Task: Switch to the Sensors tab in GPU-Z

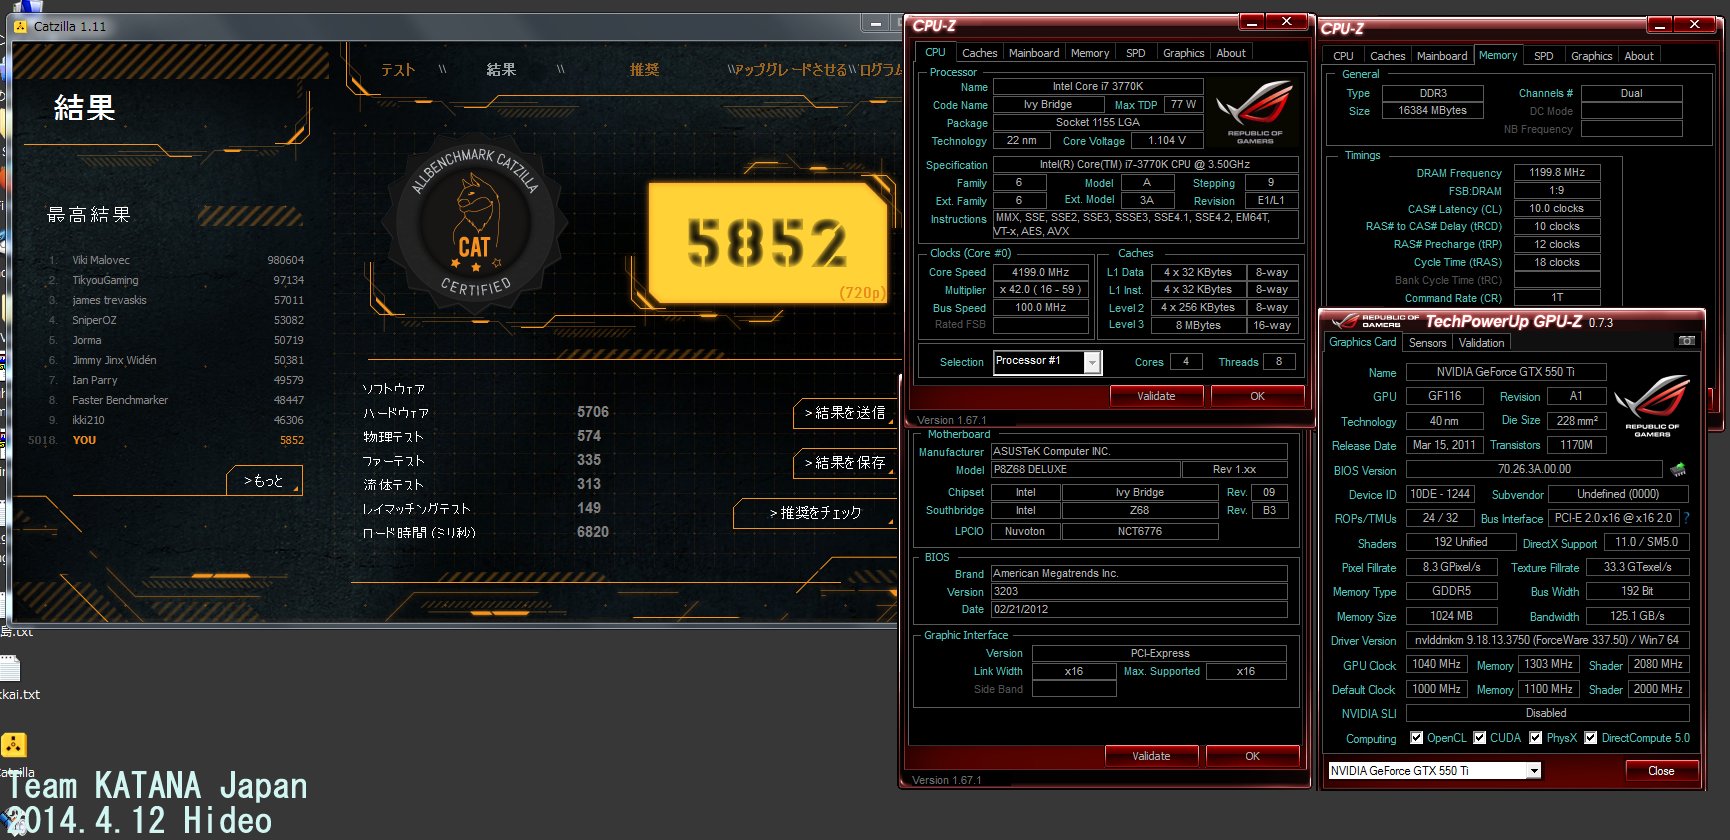Action: [1427, 343]
